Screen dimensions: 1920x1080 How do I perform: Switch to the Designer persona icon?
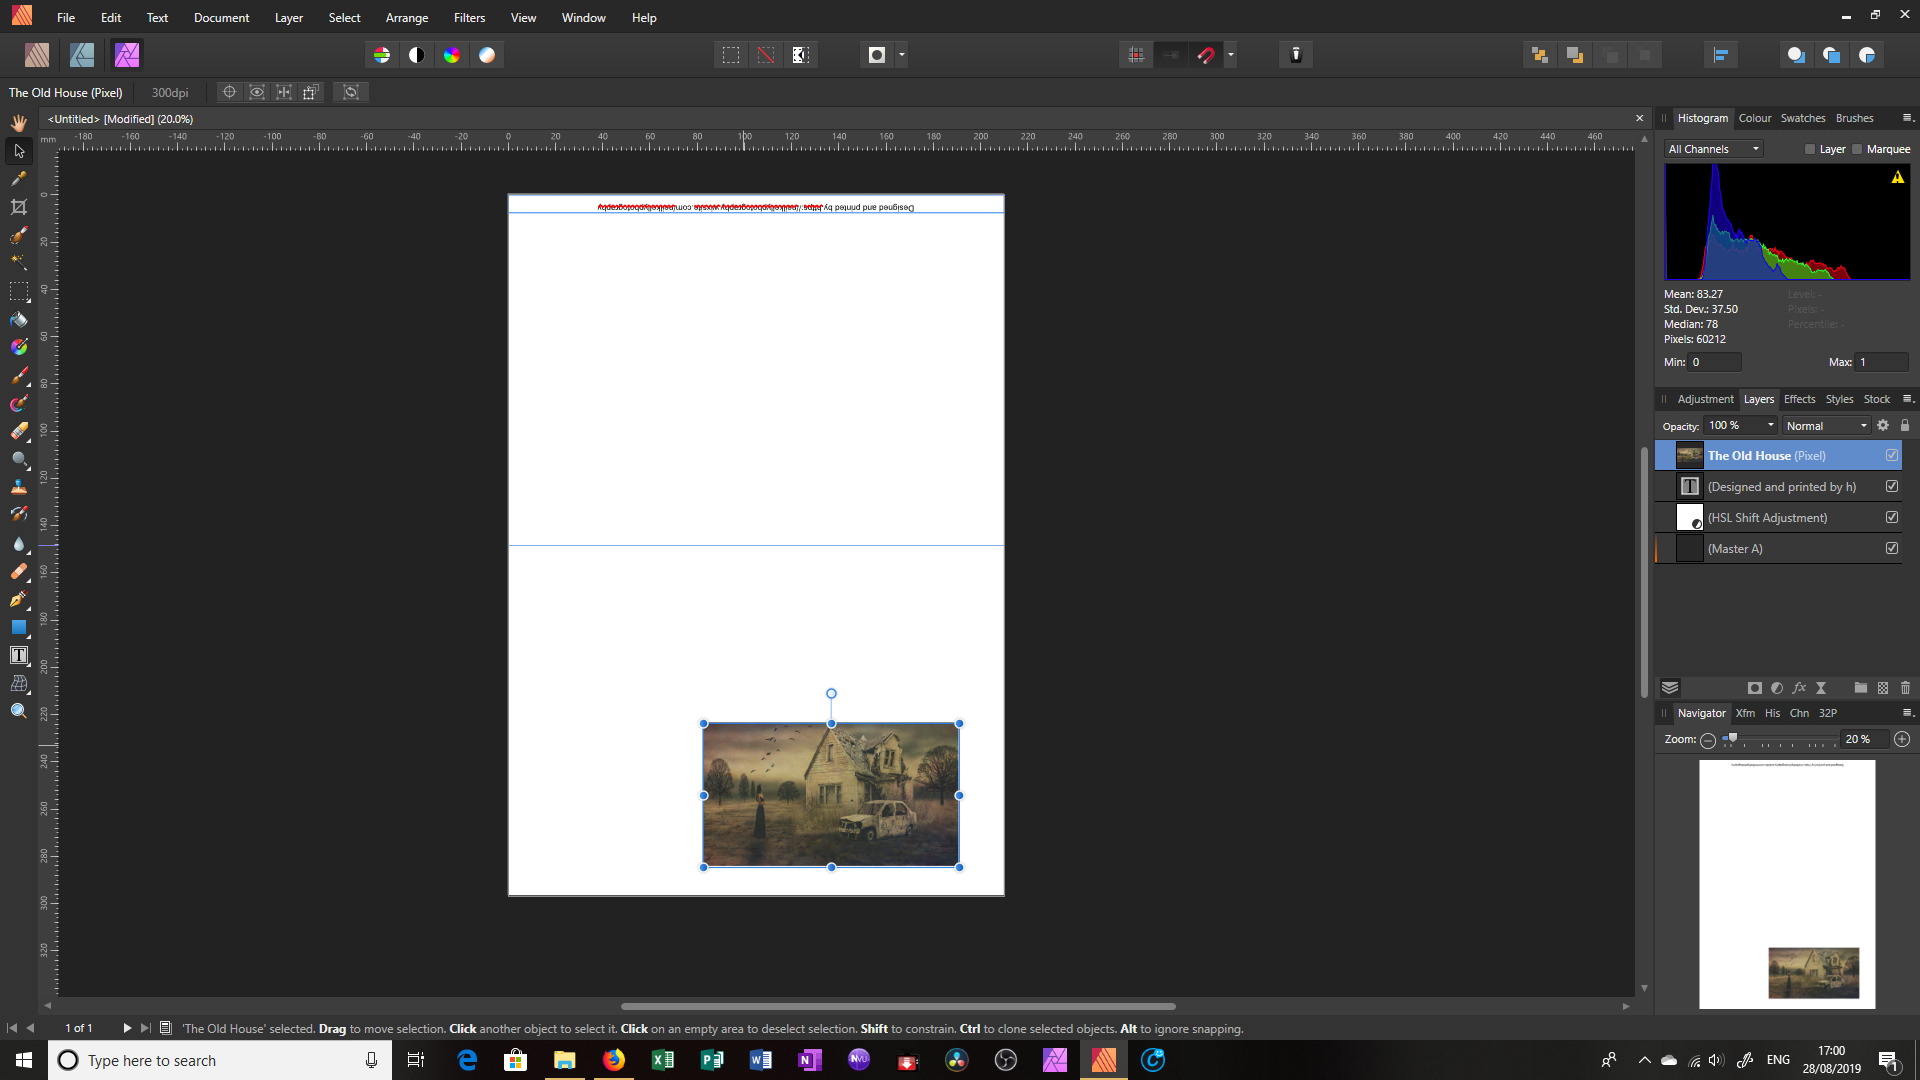tap(82, 55)
